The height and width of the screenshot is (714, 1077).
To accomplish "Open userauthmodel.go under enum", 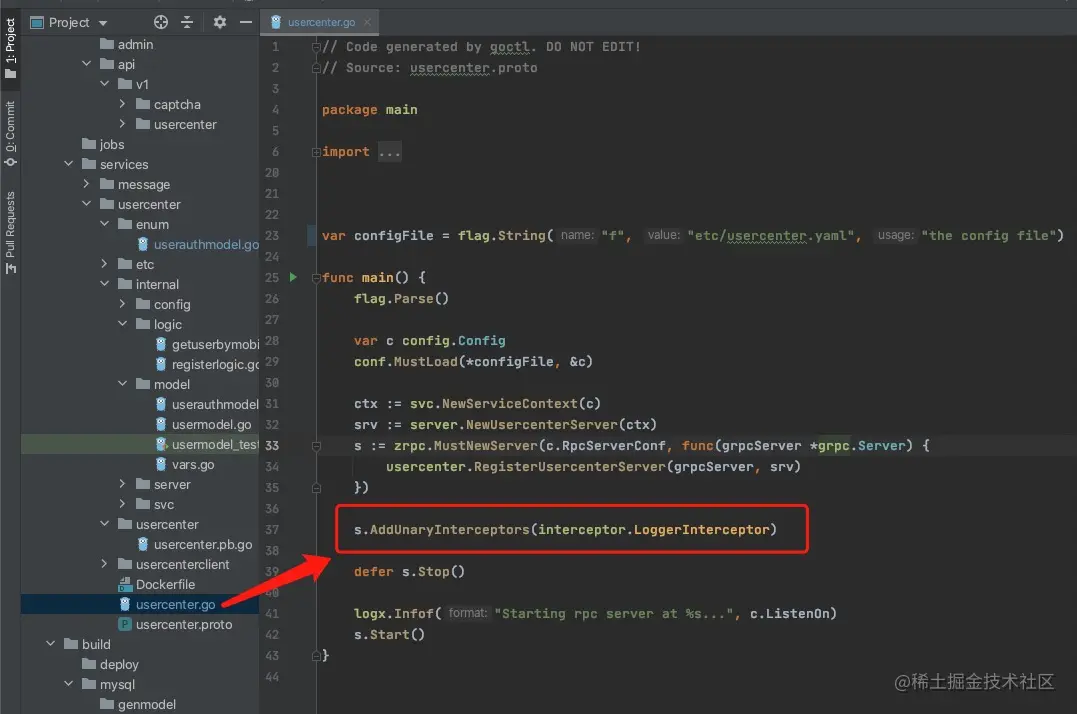I will tap(198, 244).
